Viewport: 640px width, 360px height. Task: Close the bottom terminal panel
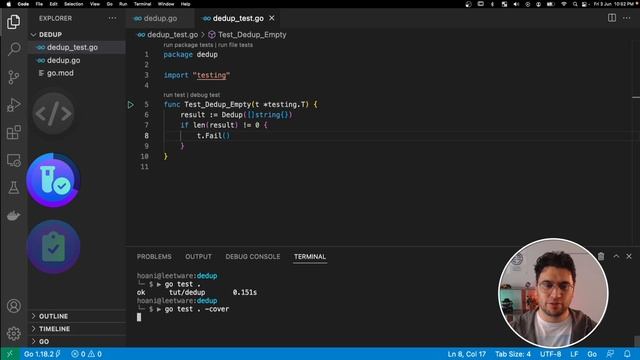pyautogui.click(x=629, y=256)
